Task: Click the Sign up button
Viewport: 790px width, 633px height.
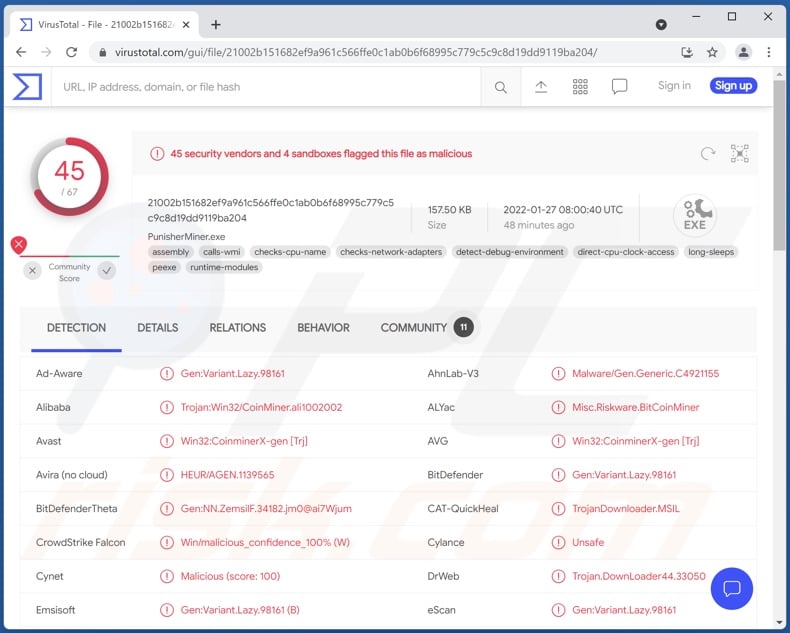Action: 733,86
